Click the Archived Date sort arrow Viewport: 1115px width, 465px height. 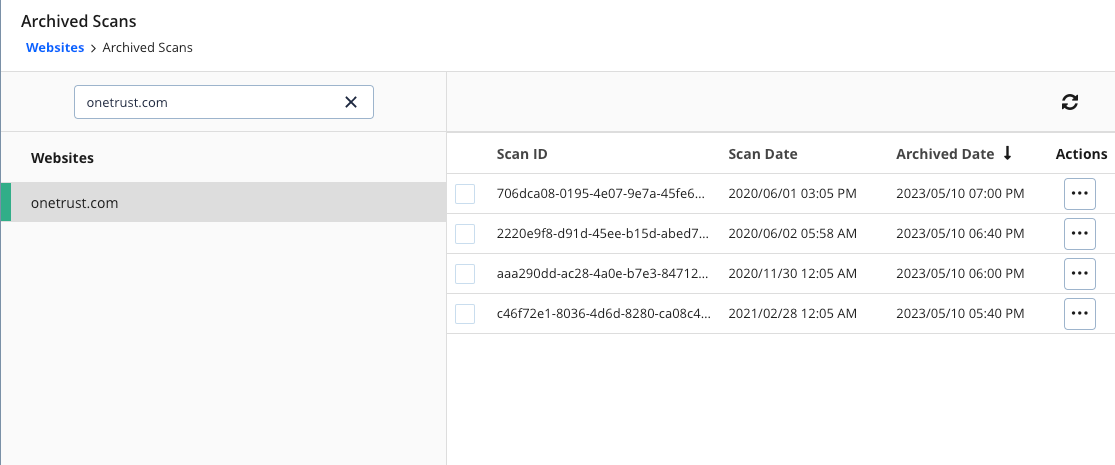(1007, 154)
